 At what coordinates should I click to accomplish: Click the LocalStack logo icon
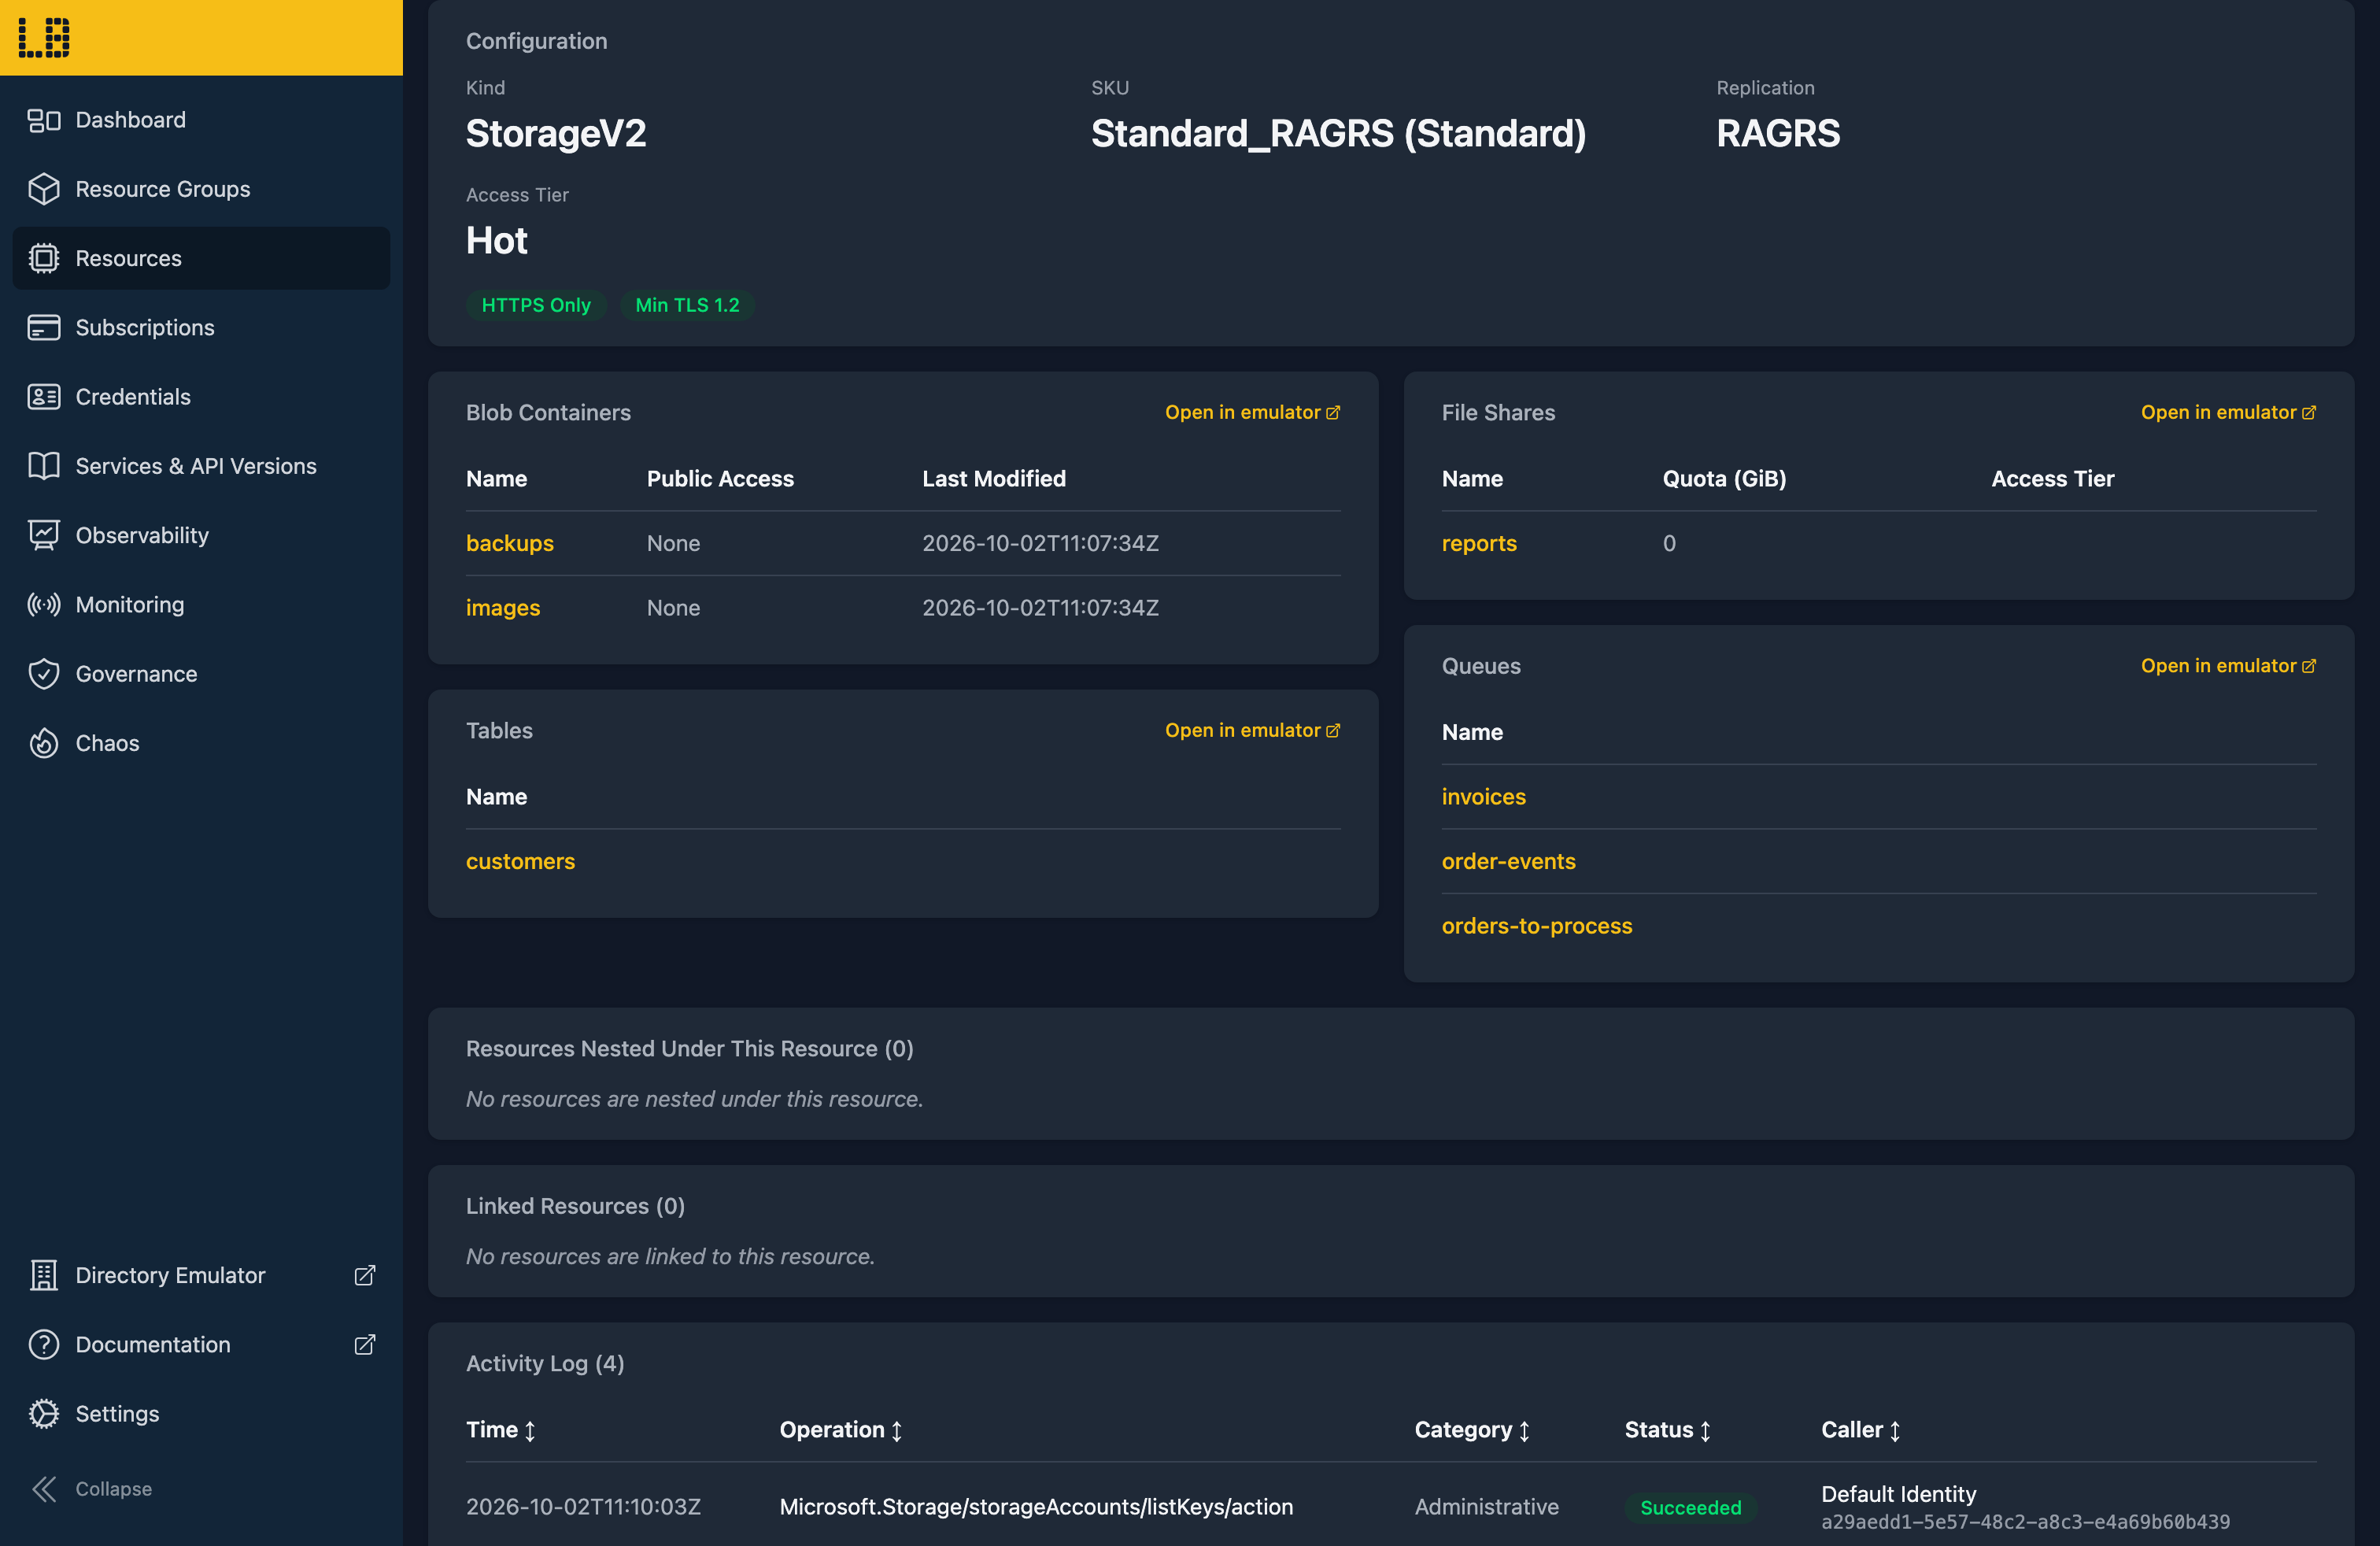click(44, 37)
